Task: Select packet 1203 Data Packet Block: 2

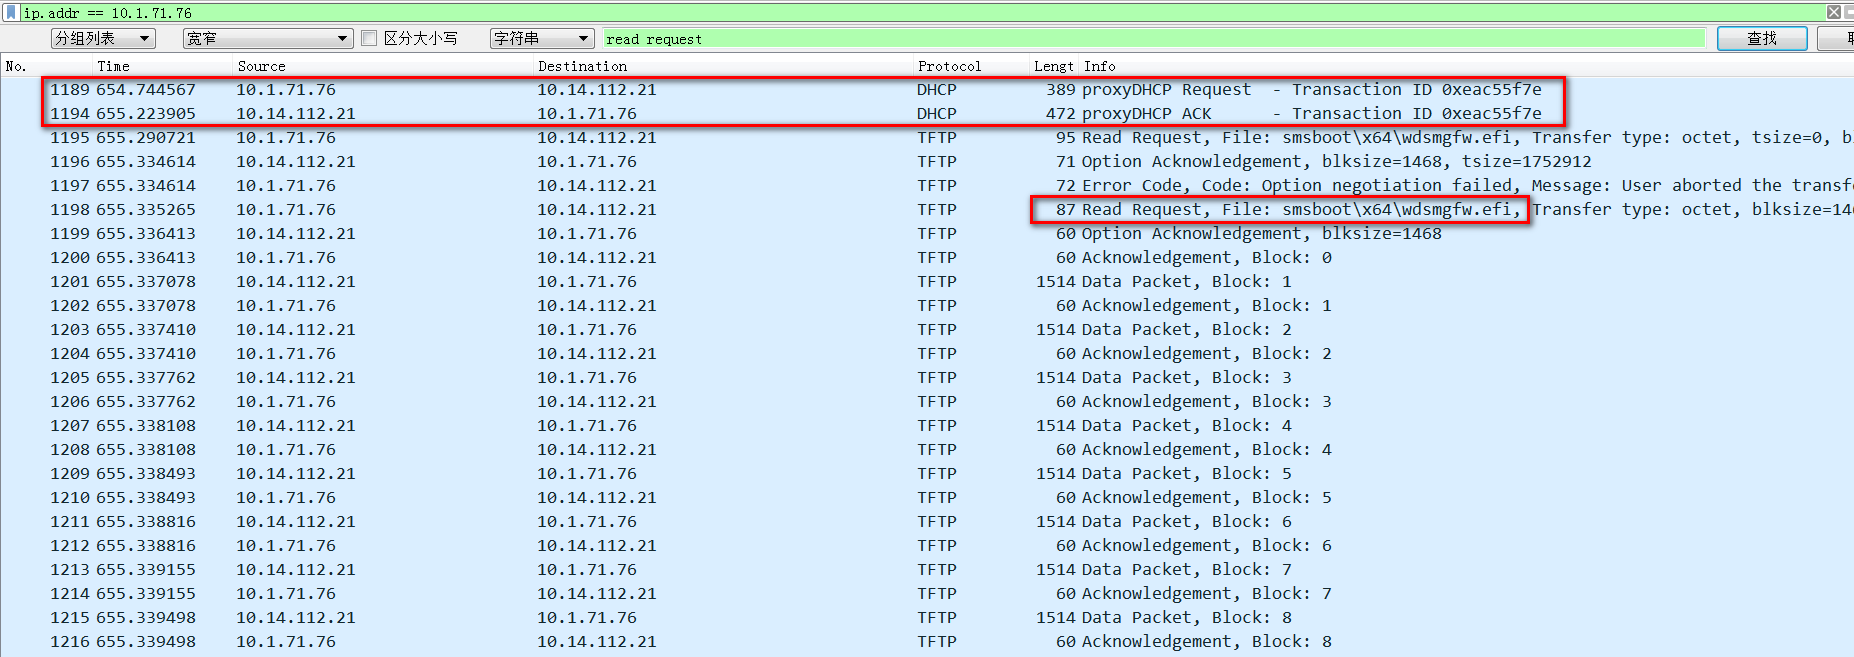Action: (x=927, y=329)
